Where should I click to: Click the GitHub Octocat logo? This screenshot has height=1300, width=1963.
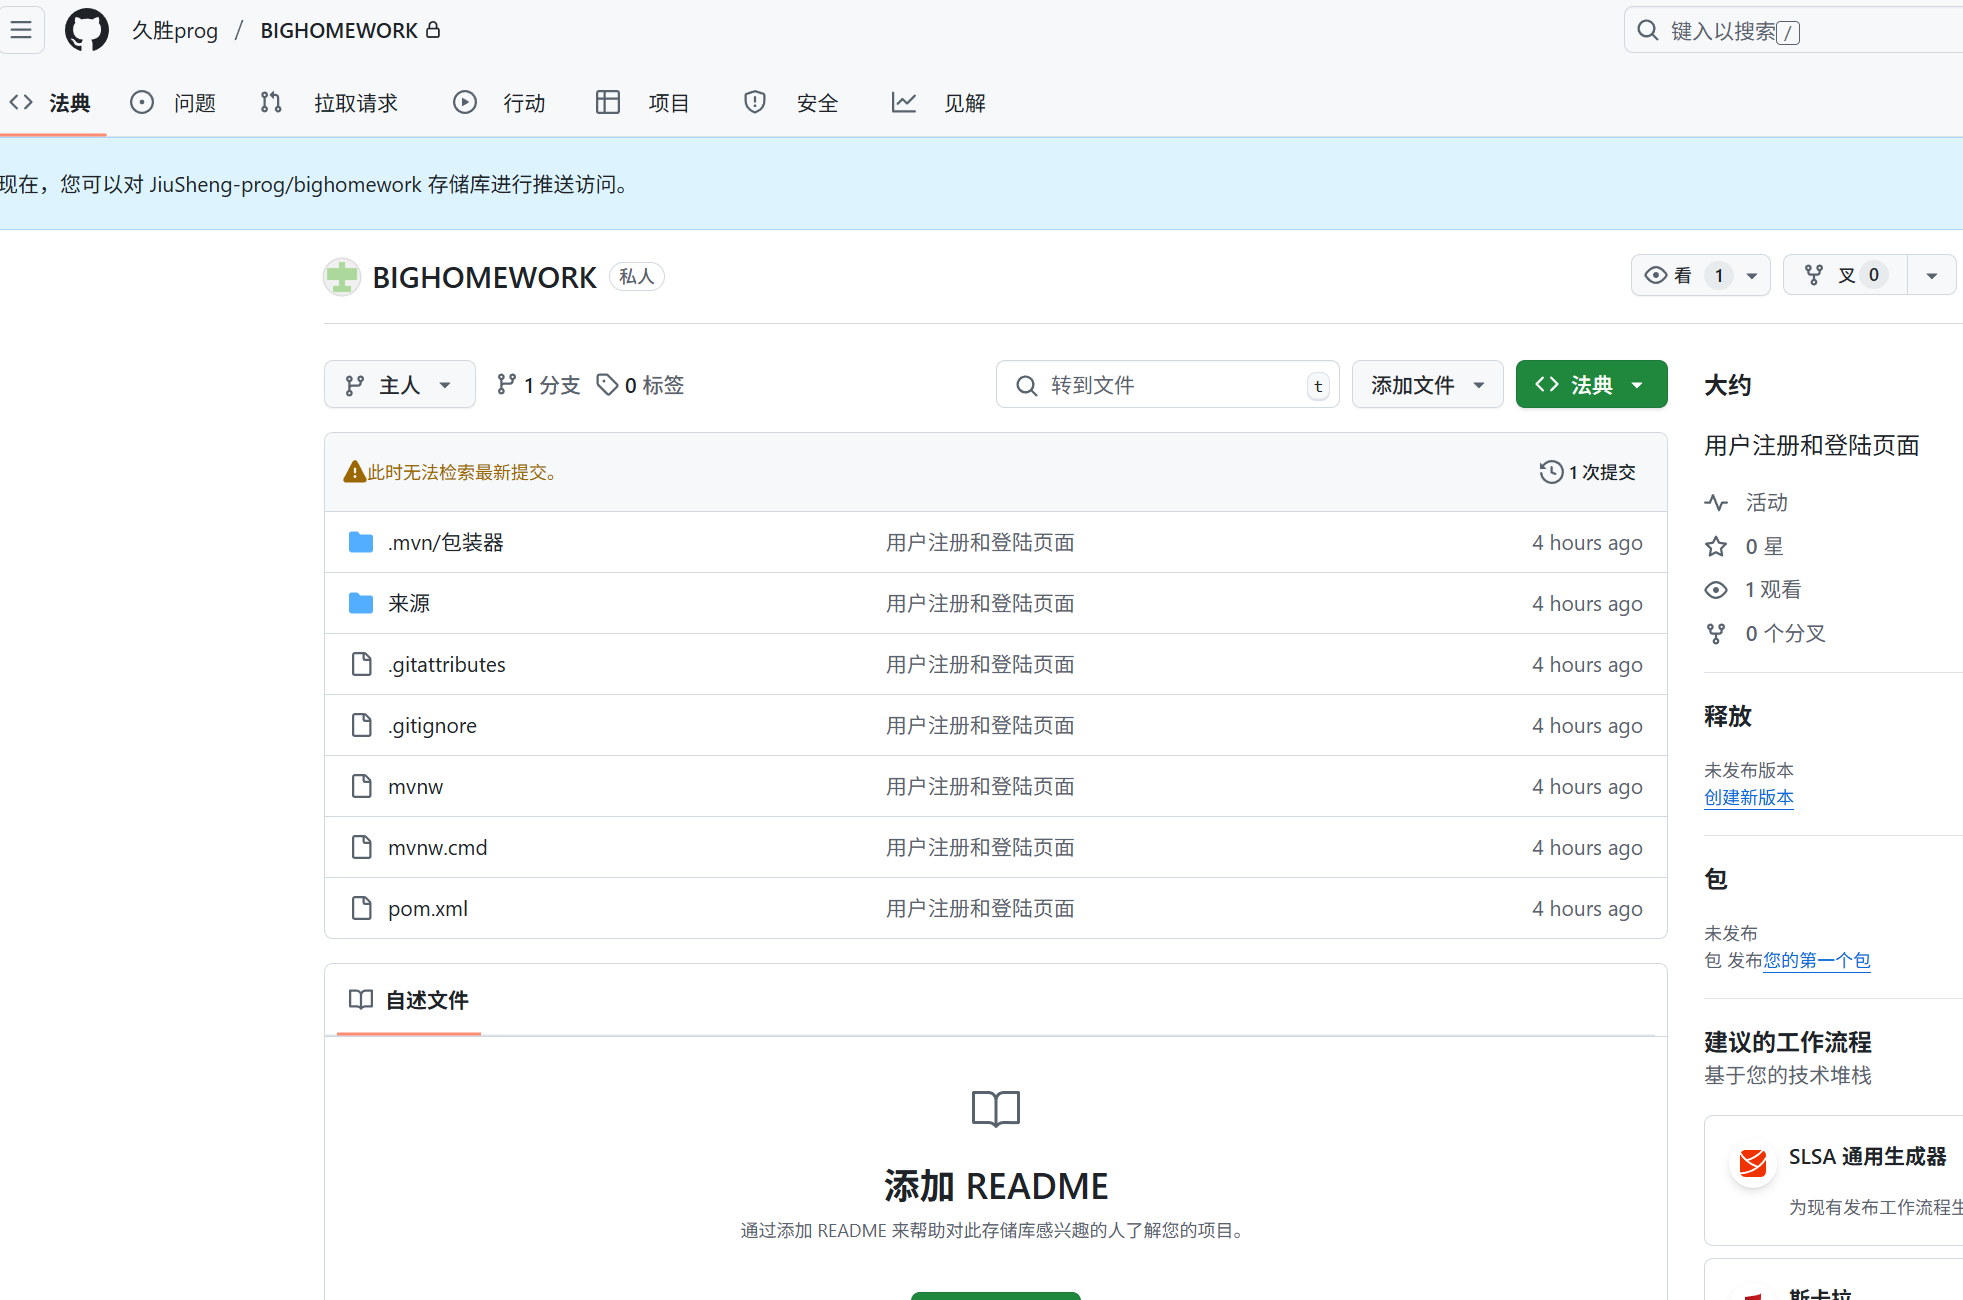pyautogui.click(x=86, y=30)
